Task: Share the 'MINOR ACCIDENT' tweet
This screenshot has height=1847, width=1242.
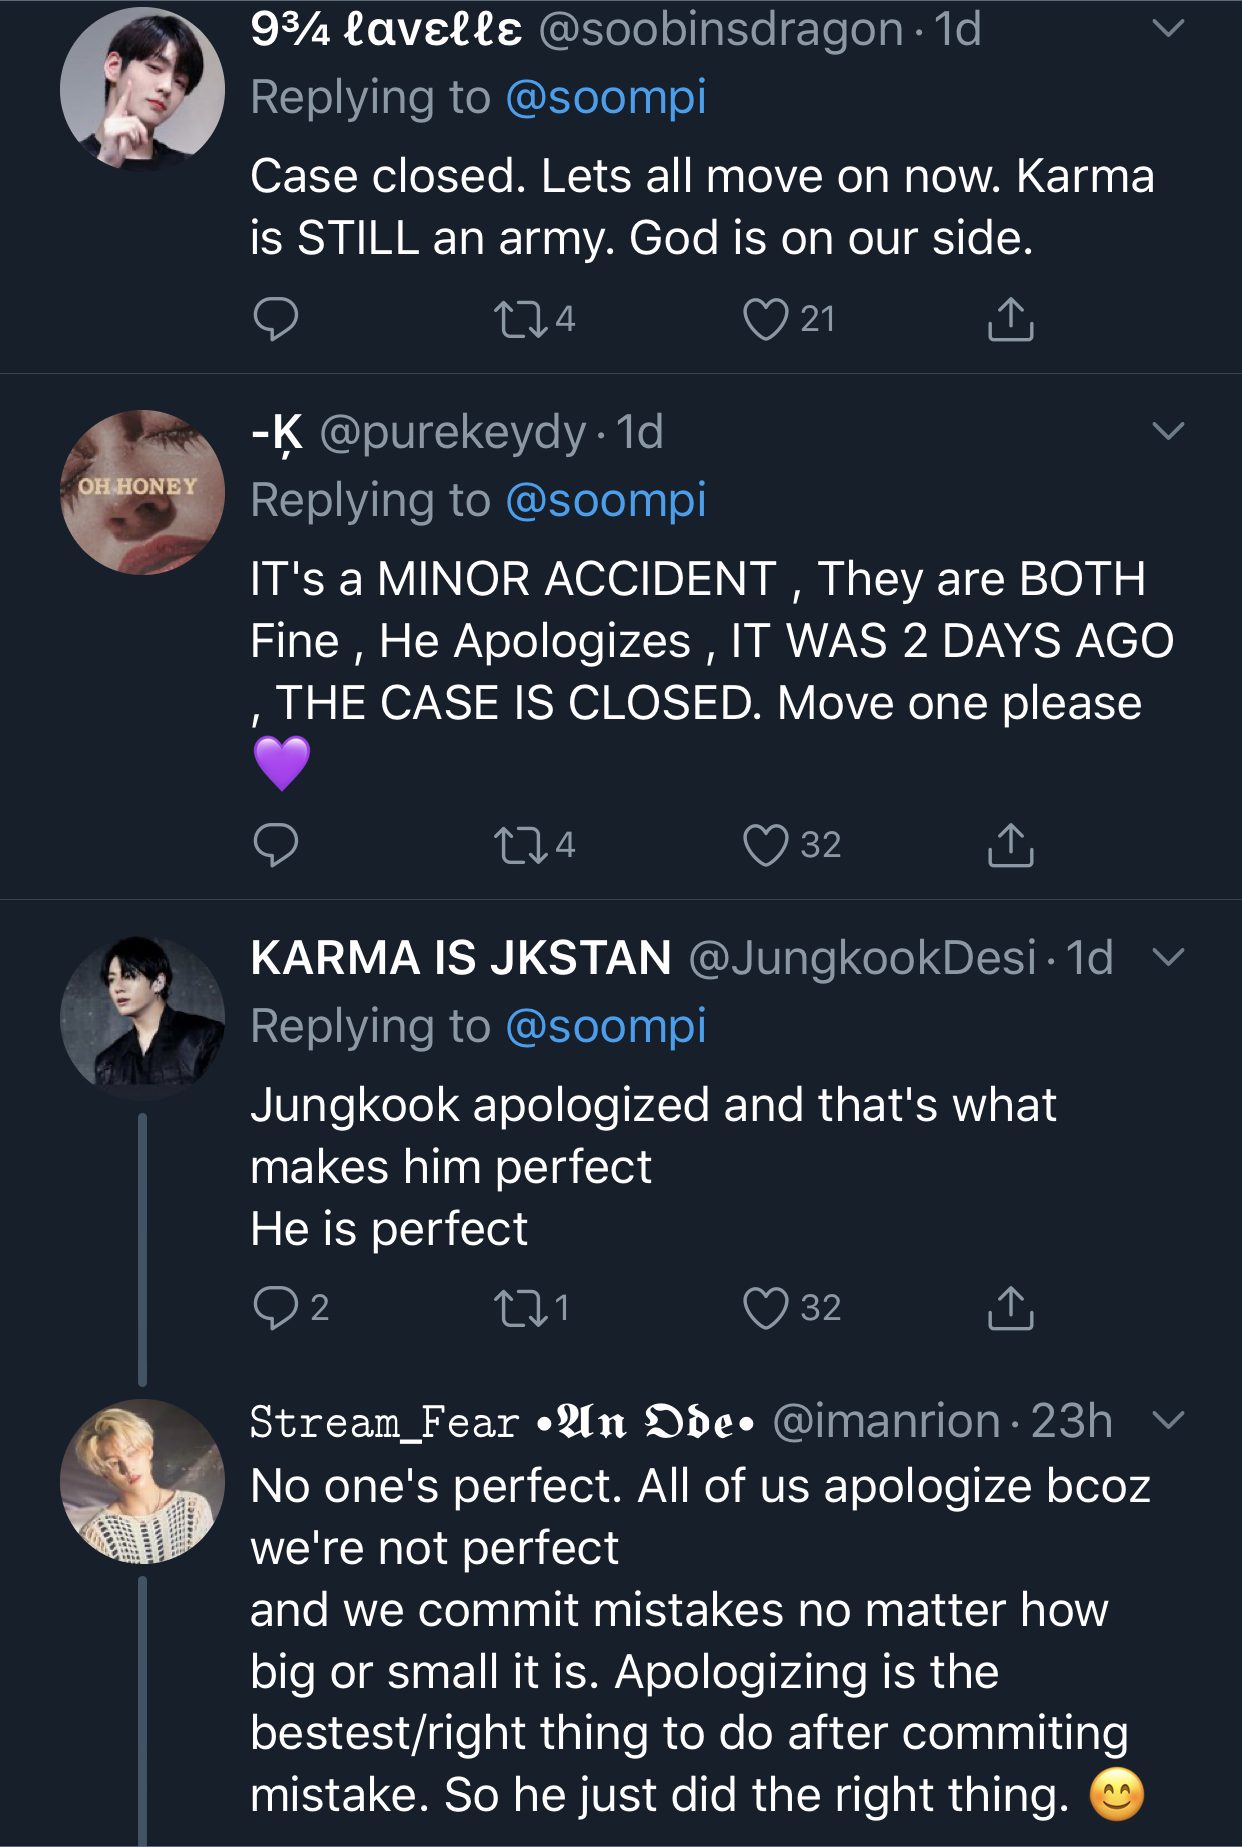Action: coord(1010,845)
